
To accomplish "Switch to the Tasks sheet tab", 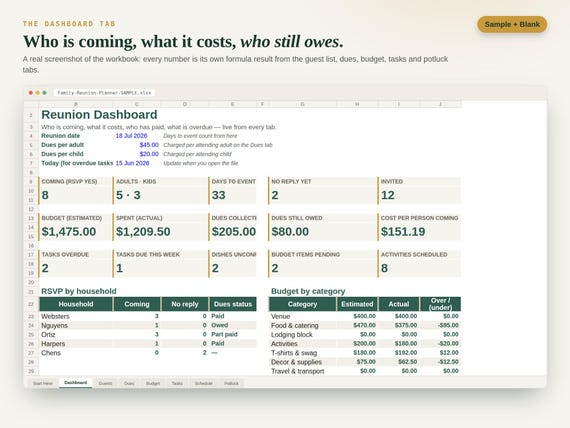I will (177, 383).
